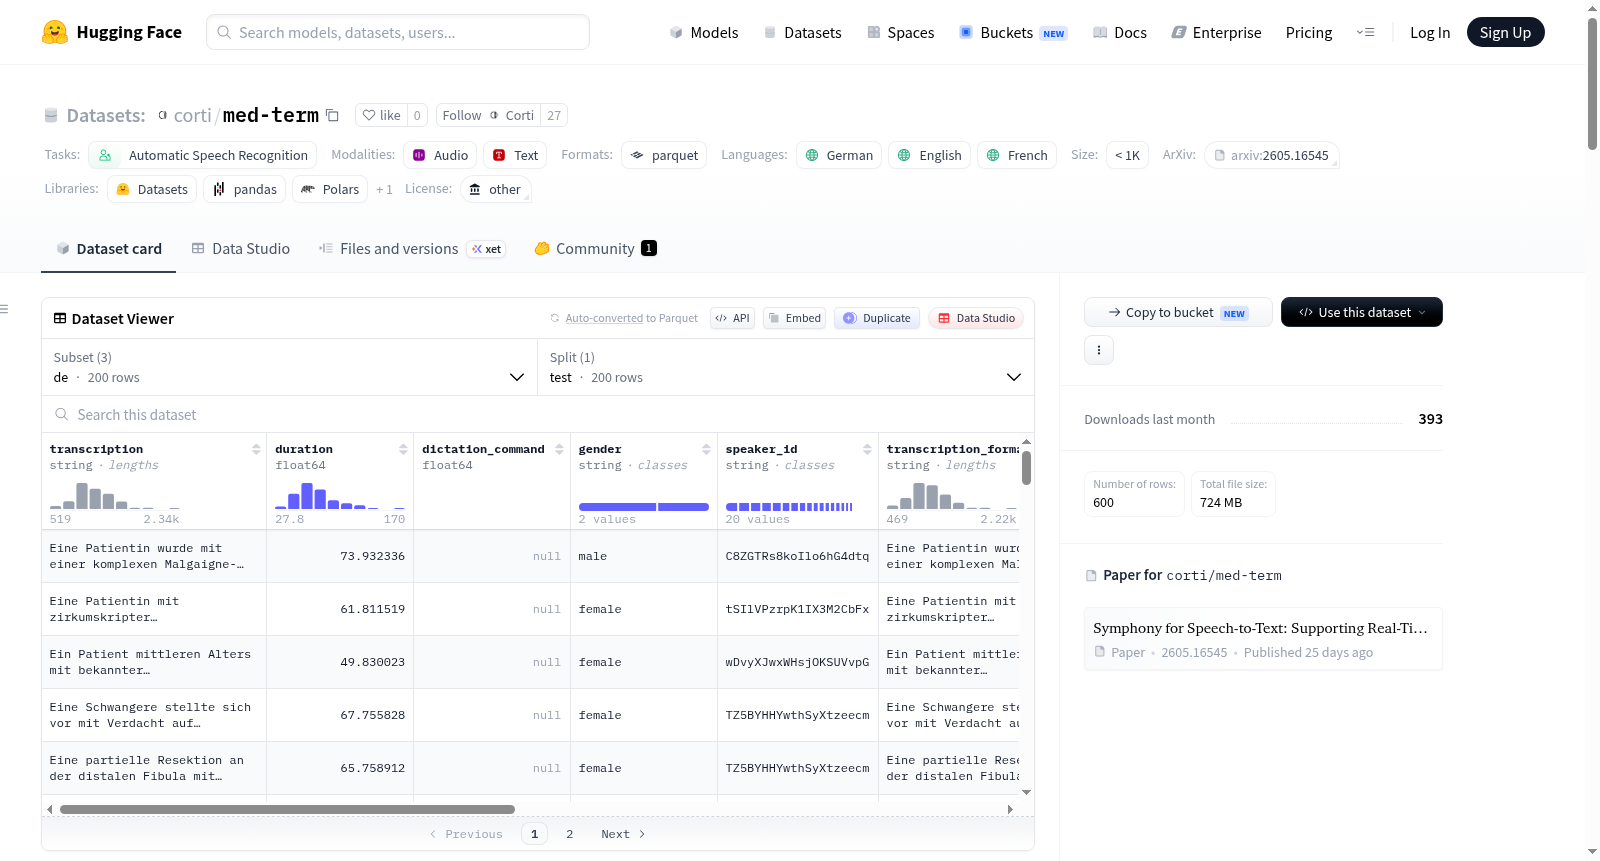Expand the Split test dropdown
This screenshot has width=1600, height=861.
(x=786, y=367)
